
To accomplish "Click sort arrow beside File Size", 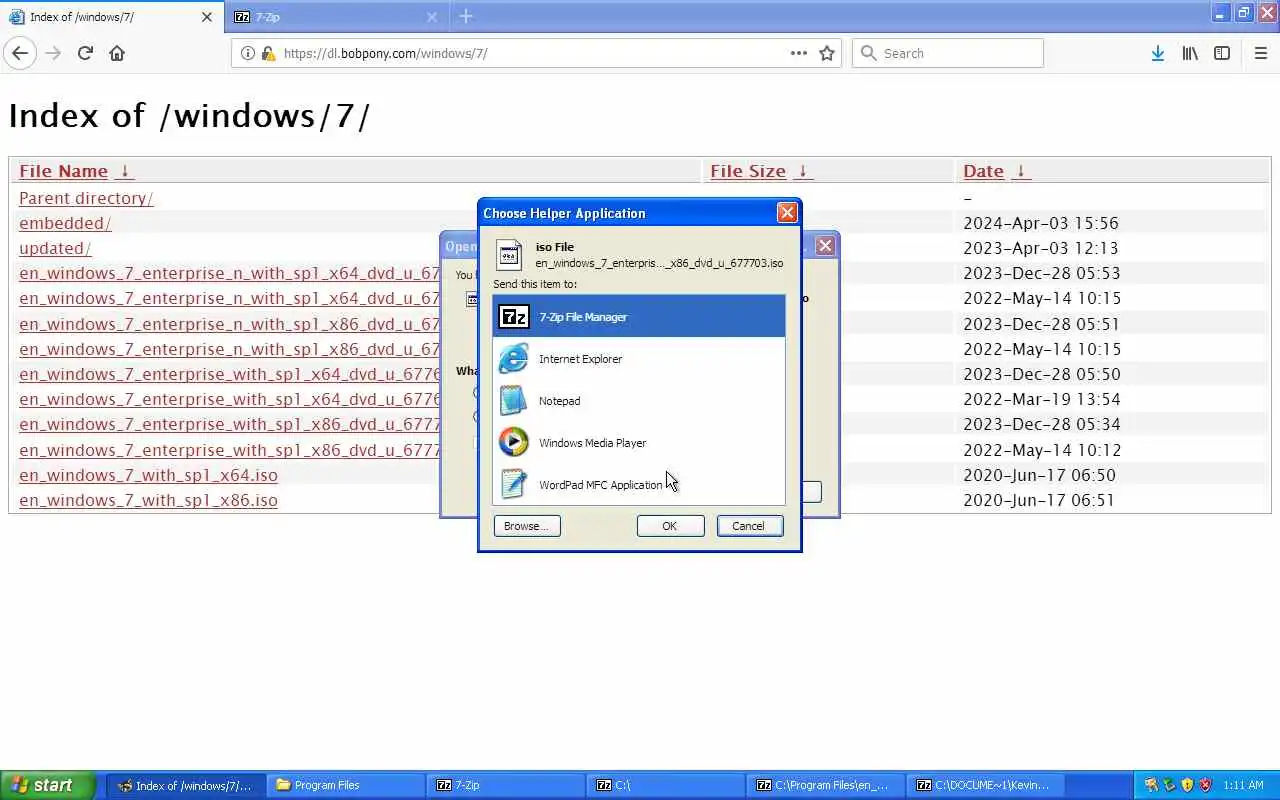I will (x=802, y=171).
